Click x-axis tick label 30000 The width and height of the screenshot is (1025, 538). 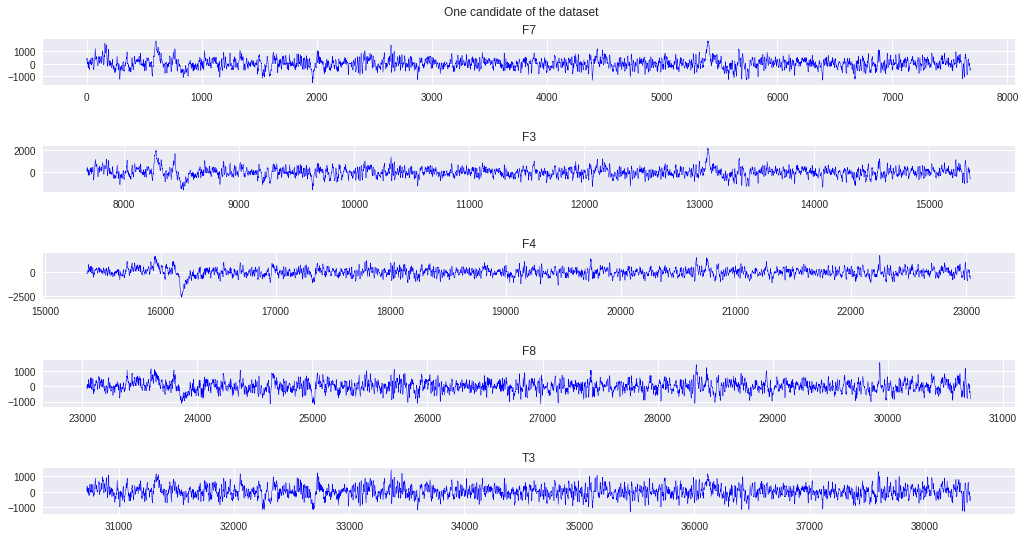click(x=887, y=418)
